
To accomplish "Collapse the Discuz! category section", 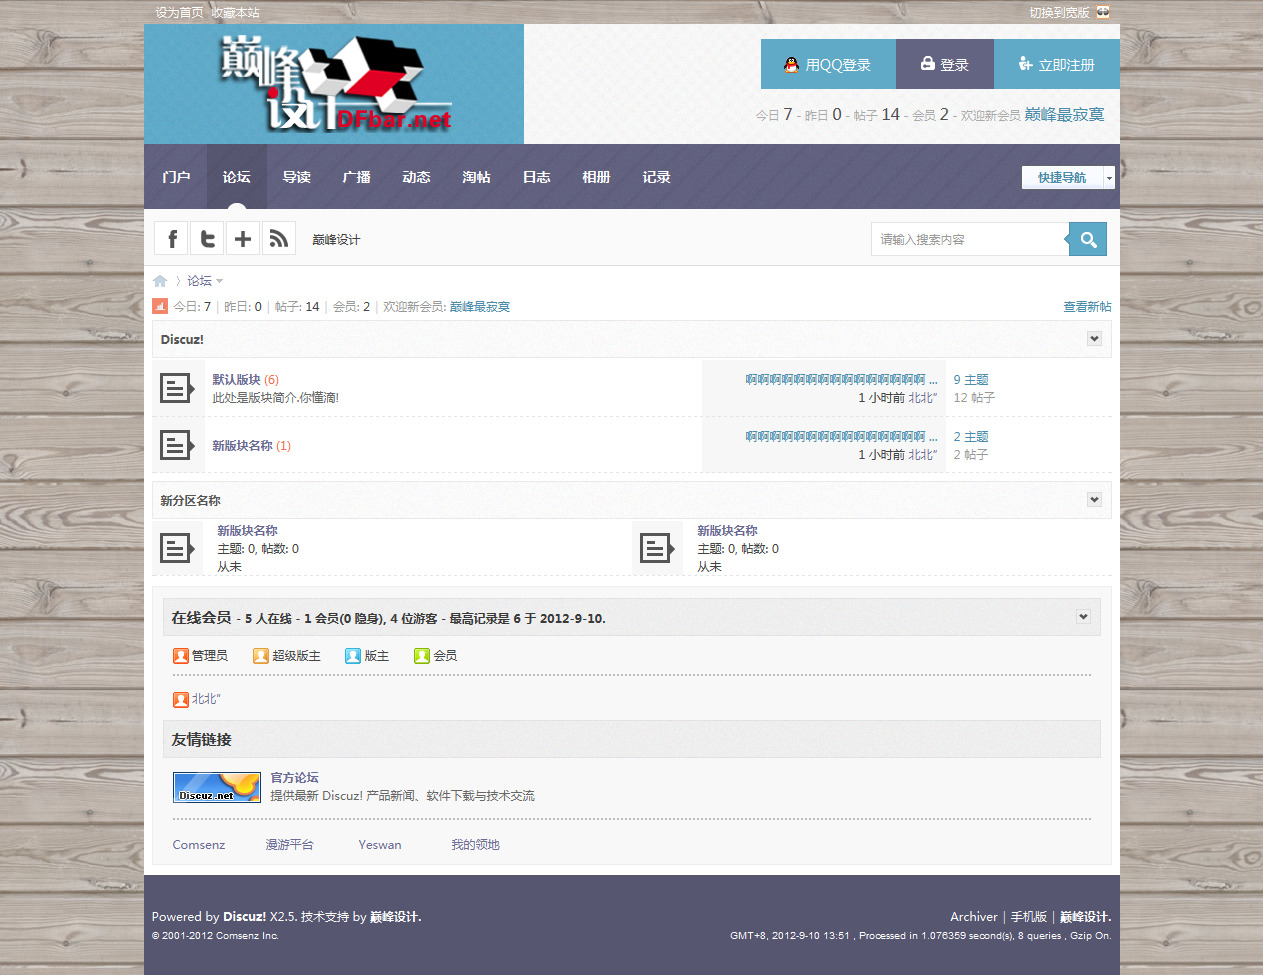I will click(1094, 339).
